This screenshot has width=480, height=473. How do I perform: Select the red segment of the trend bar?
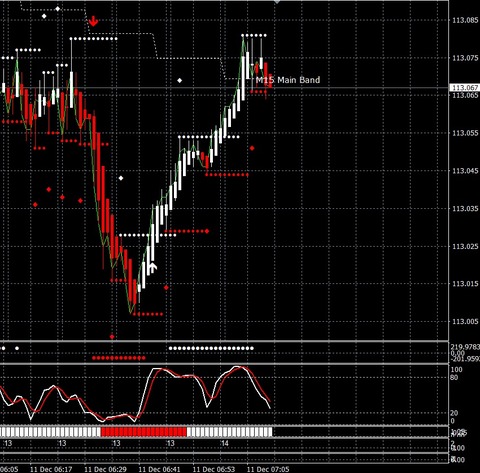pos(144,432)
